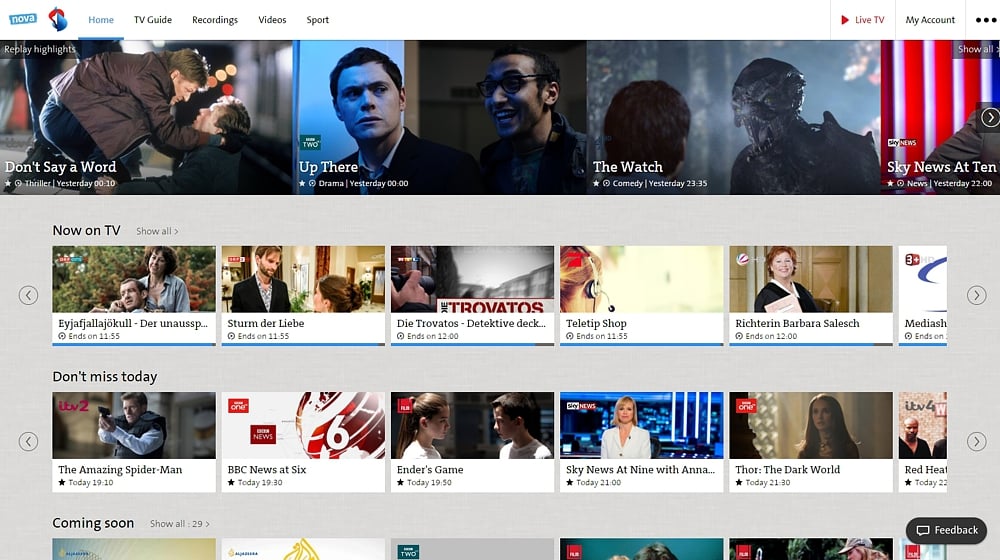This screenshot has width=1000, height=560.
Task: Open the Sport tab
Action: (x=318, y=20)
